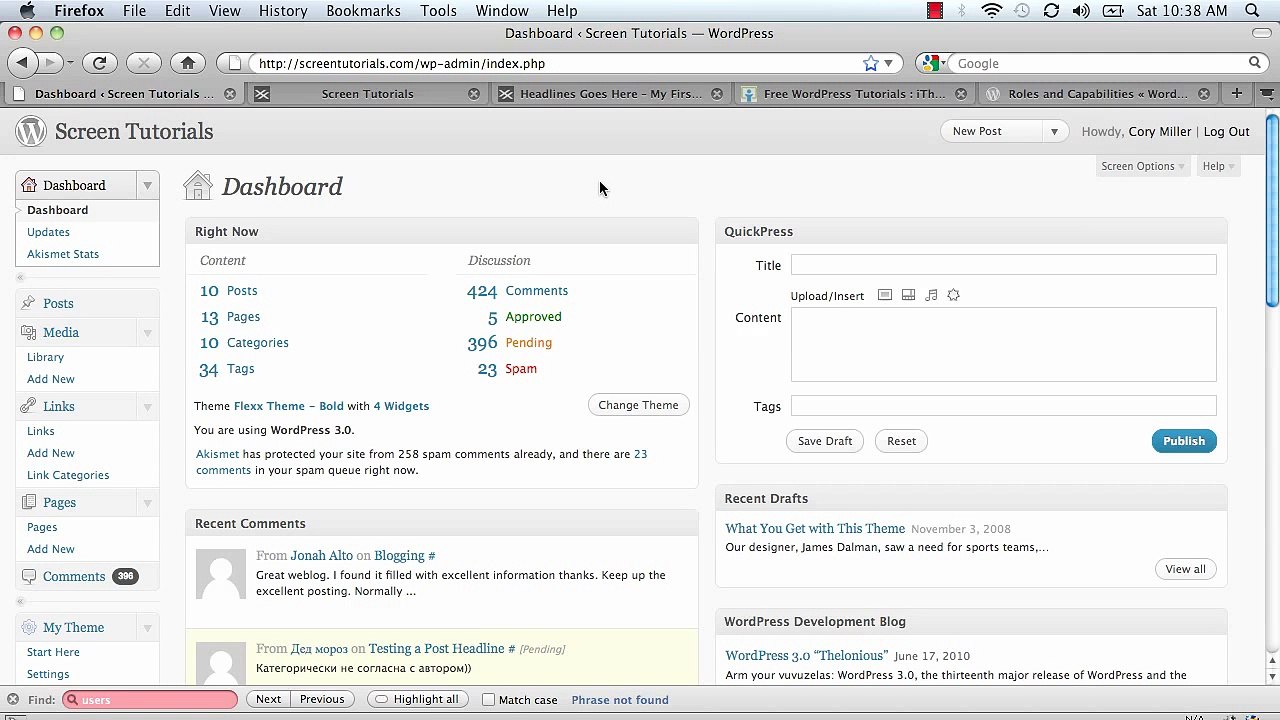Click the Save Draft button

825,441
